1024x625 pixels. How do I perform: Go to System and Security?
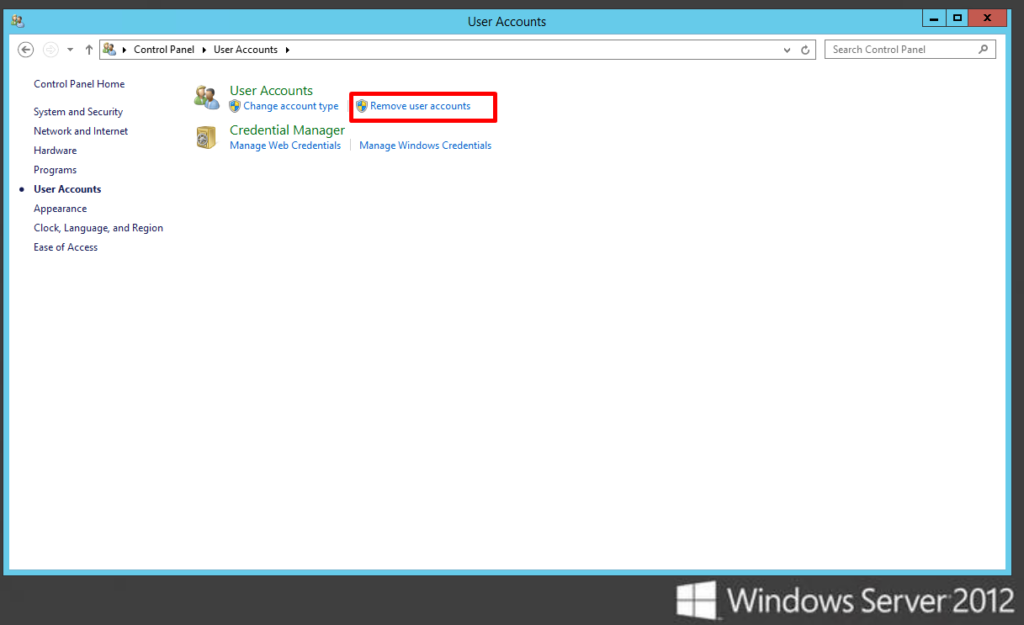point(78,112)
